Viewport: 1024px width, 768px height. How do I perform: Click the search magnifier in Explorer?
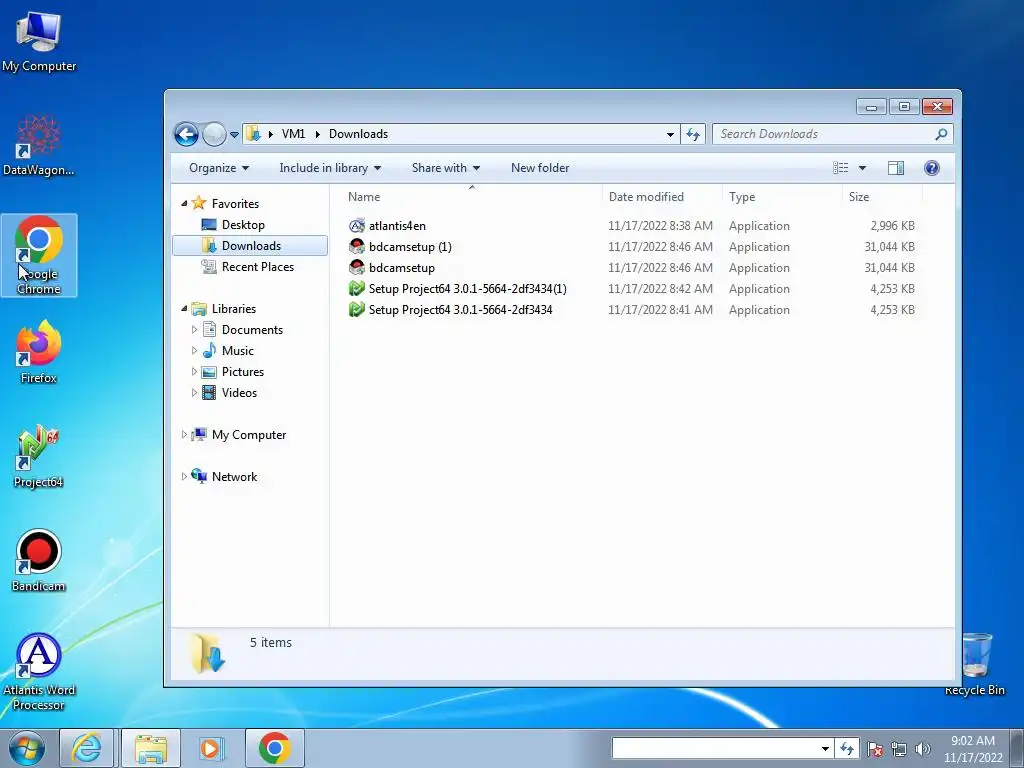940,135
